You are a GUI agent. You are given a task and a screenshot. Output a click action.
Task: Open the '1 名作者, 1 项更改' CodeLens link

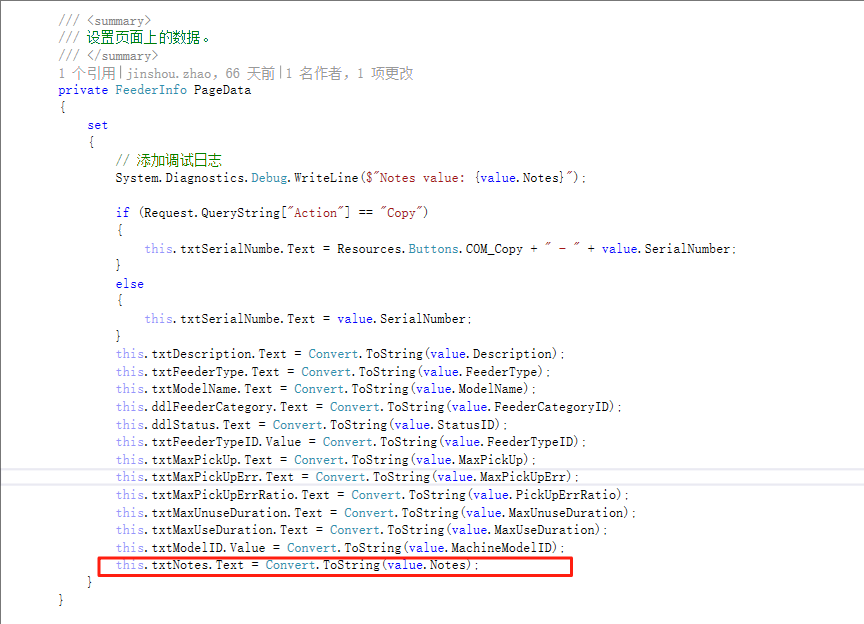point(349,73)
